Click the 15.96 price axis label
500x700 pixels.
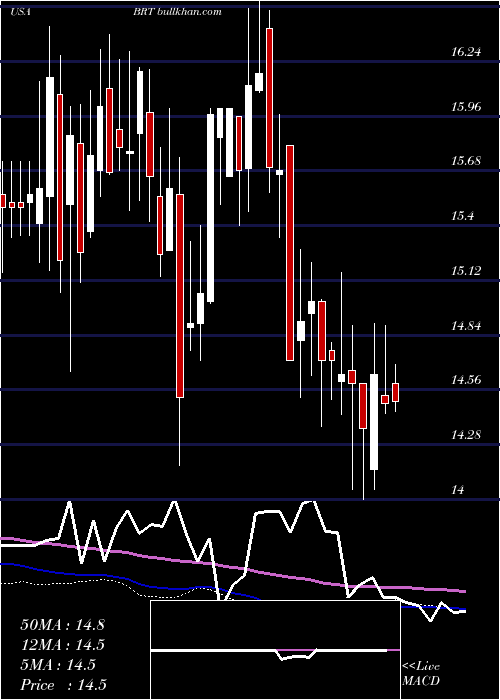tap(466, 106)
